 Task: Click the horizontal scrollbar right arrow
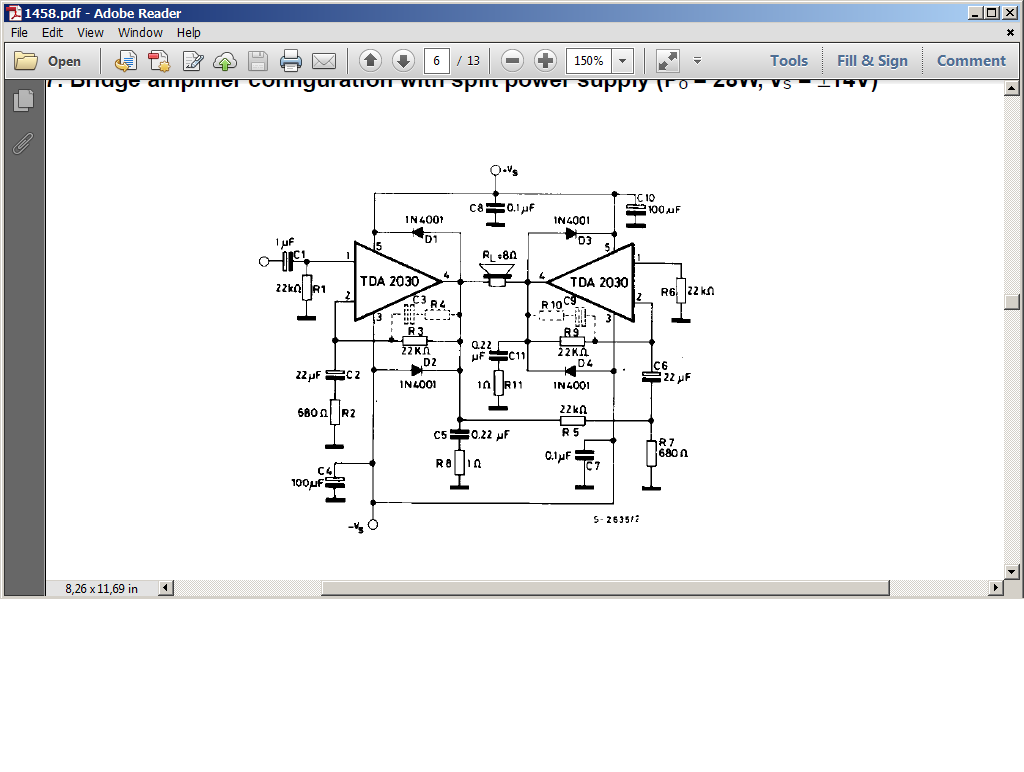(x=996, y=588)
